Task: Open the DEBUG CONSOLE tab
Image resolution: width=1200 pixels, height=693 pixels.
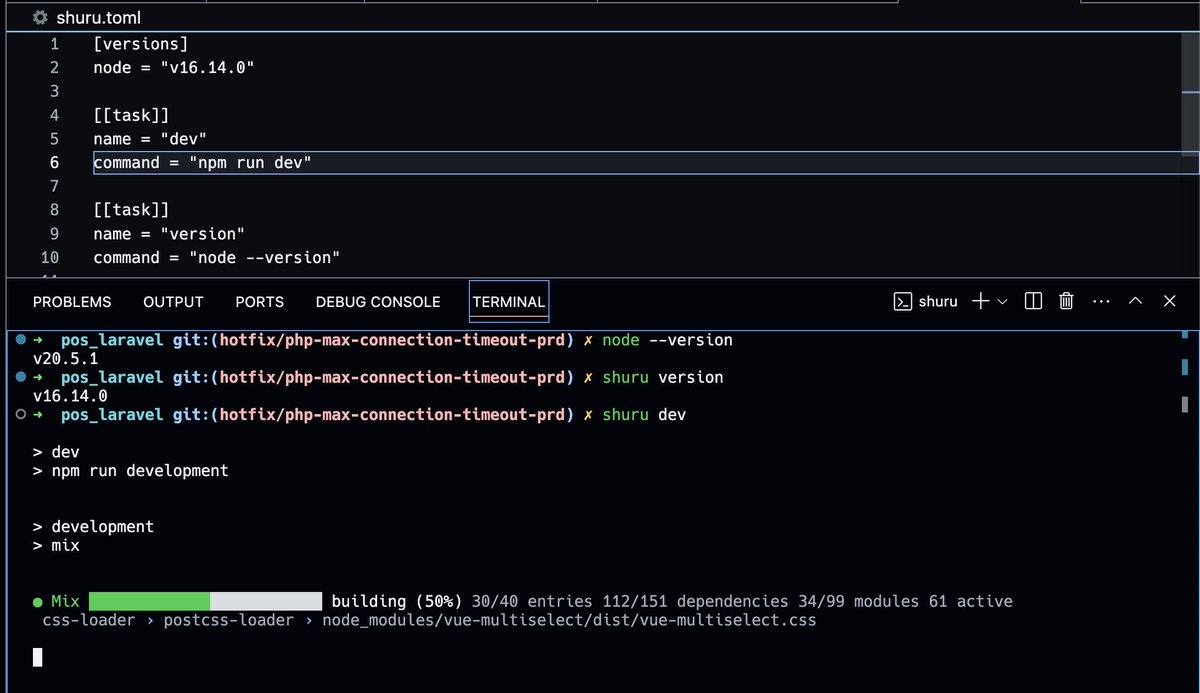Action: point(377,301)
